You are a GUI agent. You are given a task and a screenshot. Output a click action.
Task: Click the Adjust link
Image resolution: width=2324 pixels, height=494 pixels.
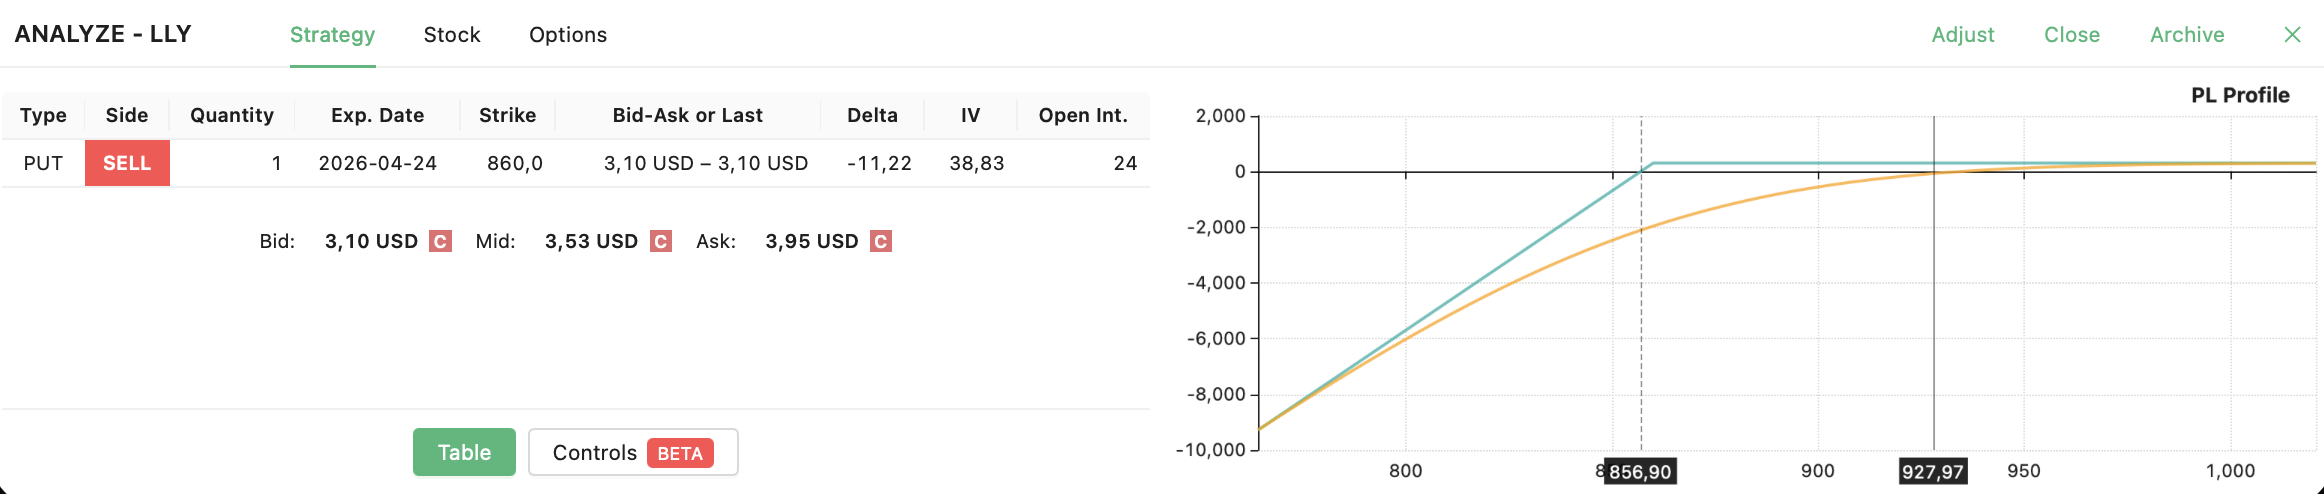tap(1962, 35)
